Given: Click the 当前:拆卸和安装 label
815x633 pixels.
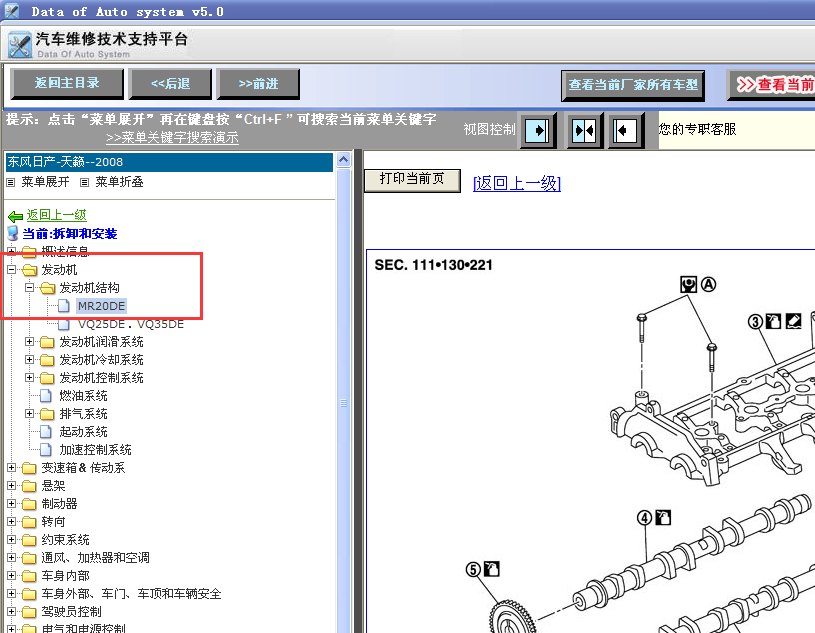Looking at the screenshot, I should (x=70, y=234).
